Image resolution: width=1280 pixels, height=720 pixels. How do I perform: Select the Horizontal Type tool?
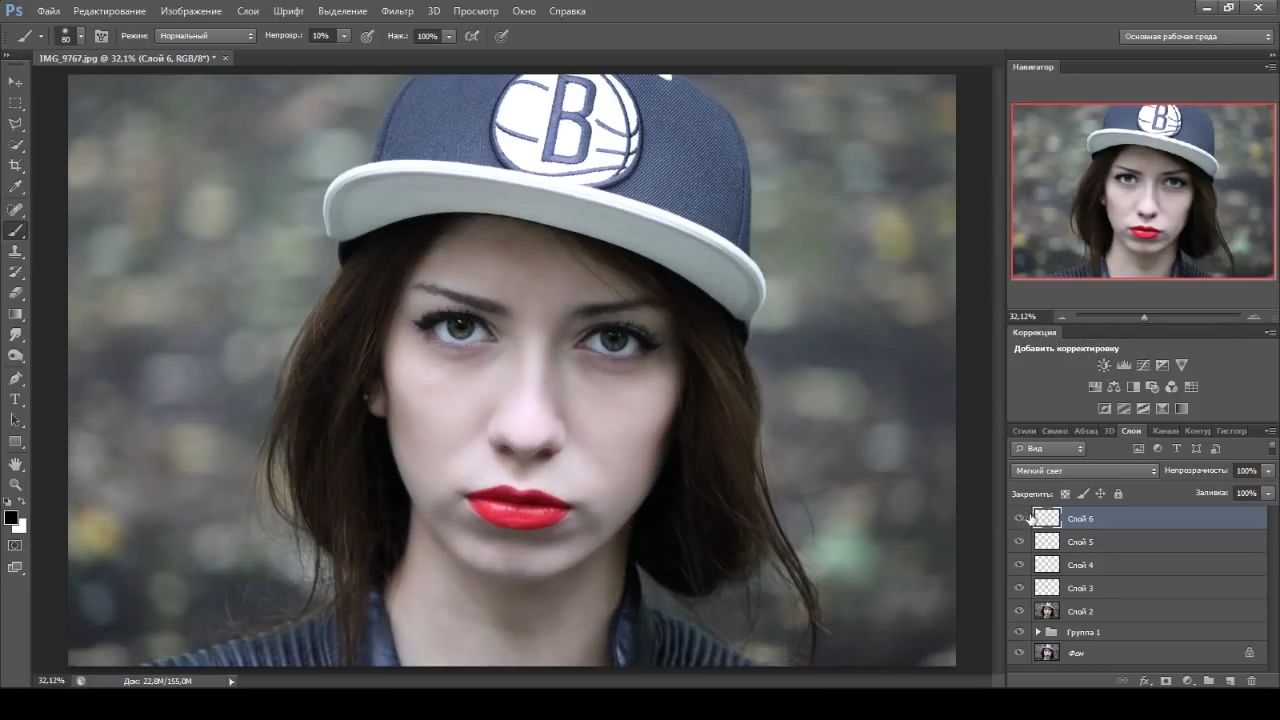point(16,400)
